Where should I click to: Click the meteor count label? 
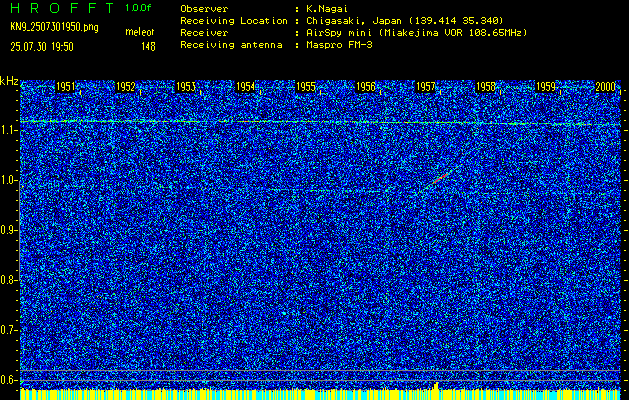(140, 32)
